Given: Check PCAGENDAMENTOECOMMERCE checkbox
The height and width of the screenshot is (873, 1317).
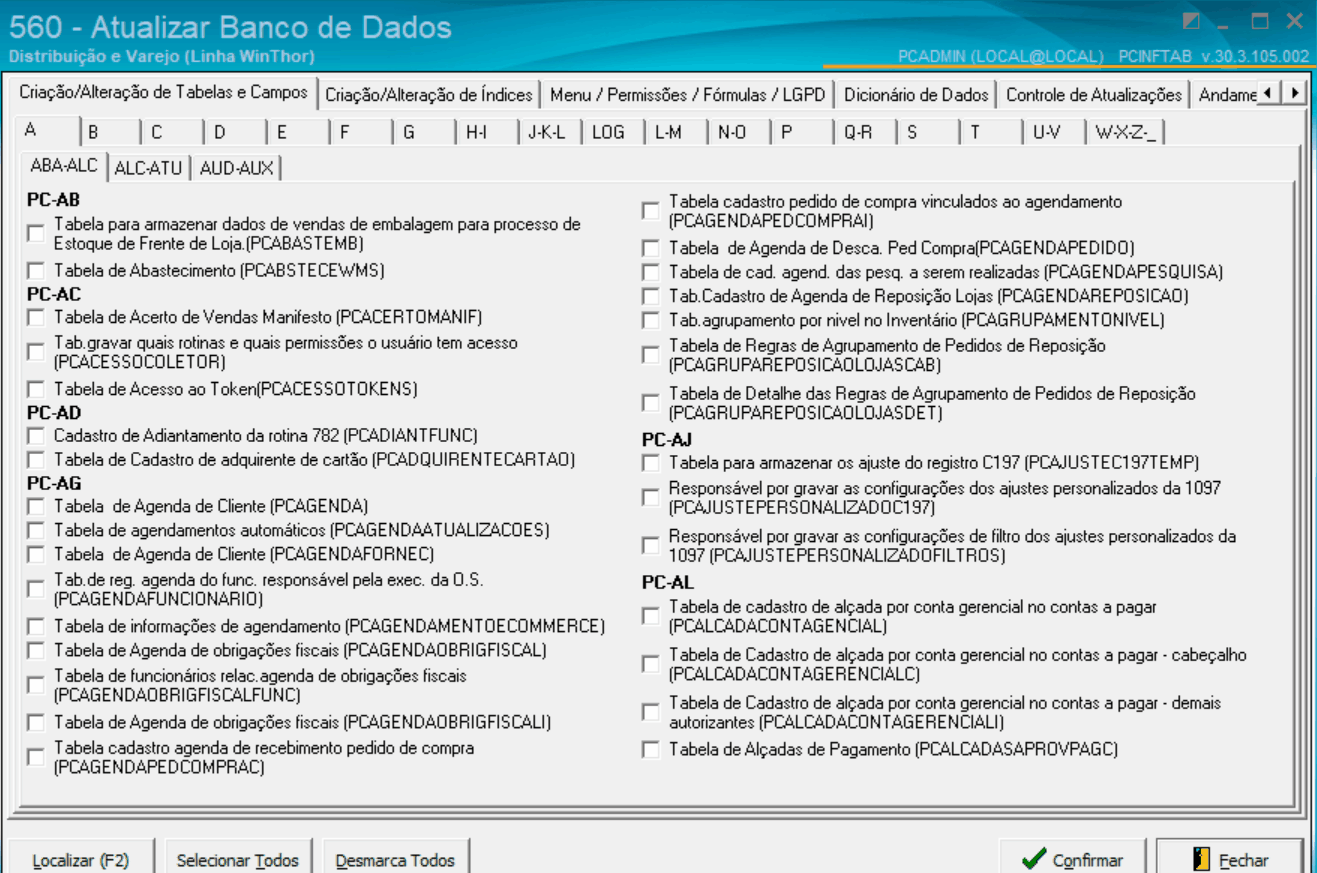Looking at the screenshot, I should tap(36, 626).
